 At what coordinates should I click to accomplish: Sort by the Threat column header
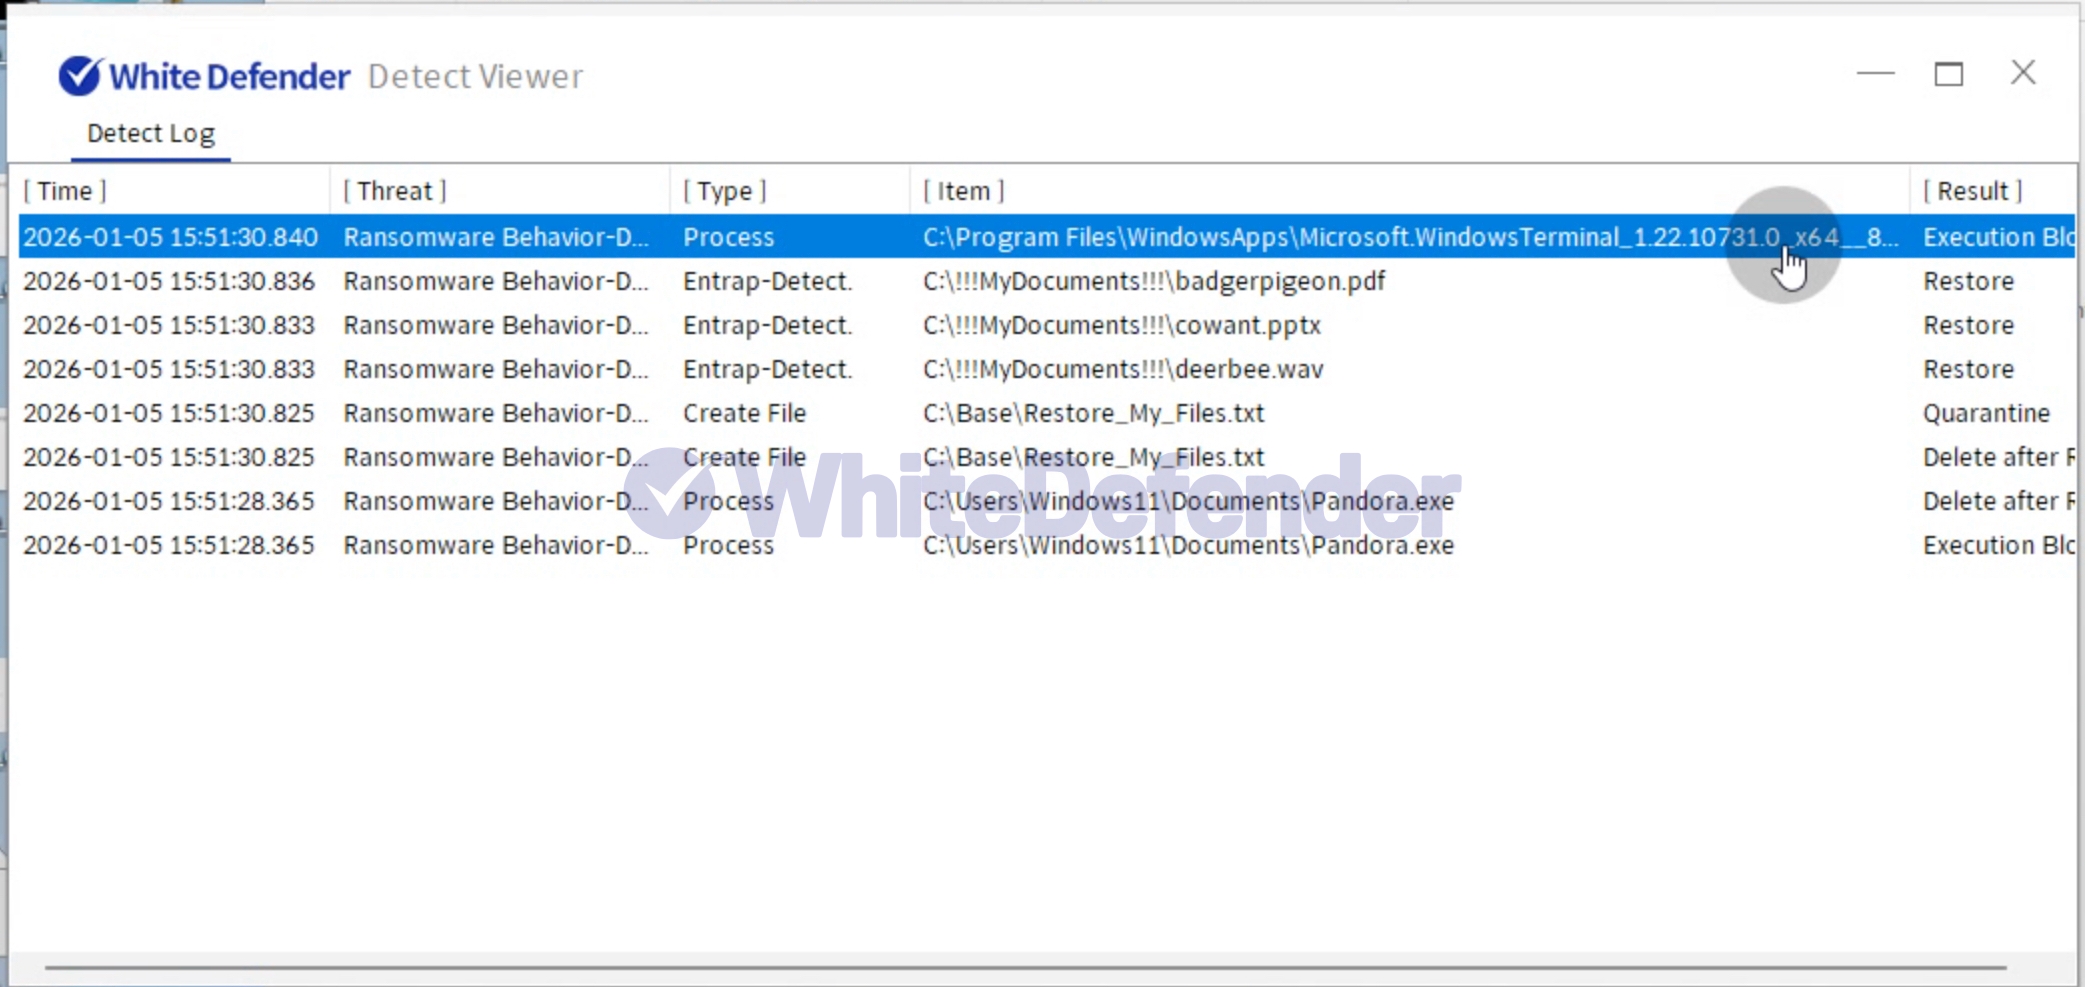394,191
